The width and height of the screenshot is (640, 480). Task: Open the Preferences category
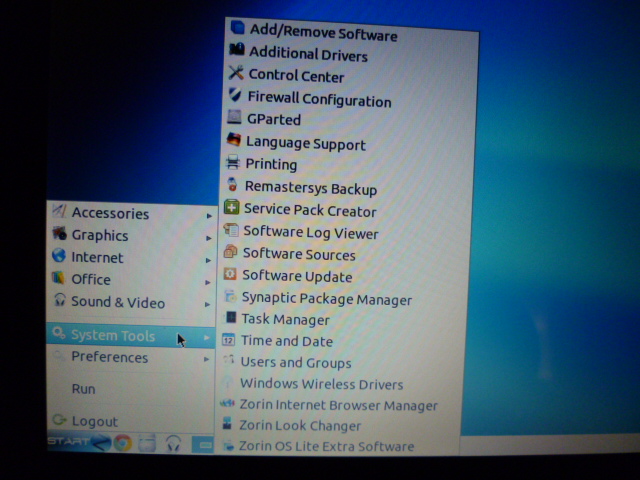click(x=131, y=357)
